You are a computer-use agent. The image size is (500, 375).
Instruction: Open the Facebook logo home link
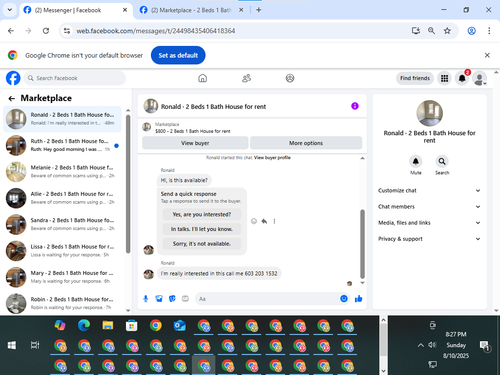click(13, 78)
